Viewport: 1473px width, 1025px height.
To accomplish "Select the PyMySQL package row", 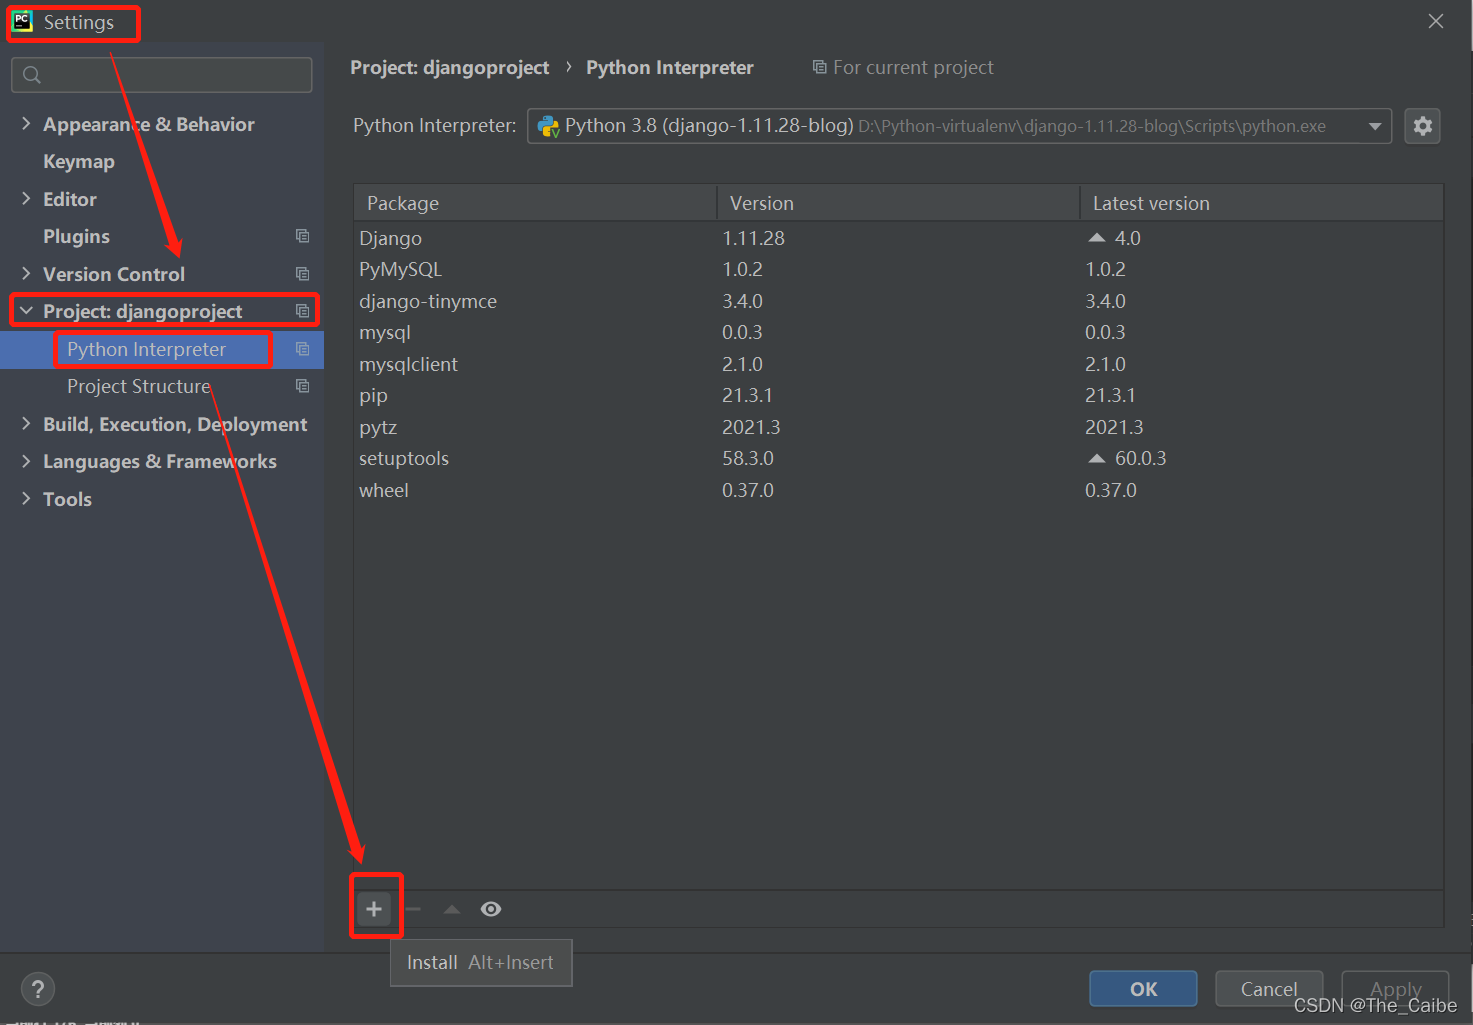I will pos(898,269).
